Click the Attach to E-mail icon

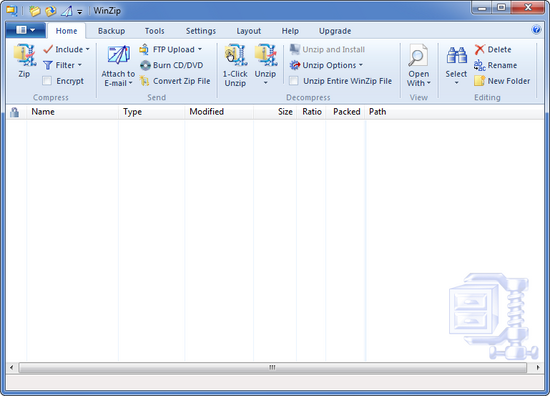tap(119, 55)
